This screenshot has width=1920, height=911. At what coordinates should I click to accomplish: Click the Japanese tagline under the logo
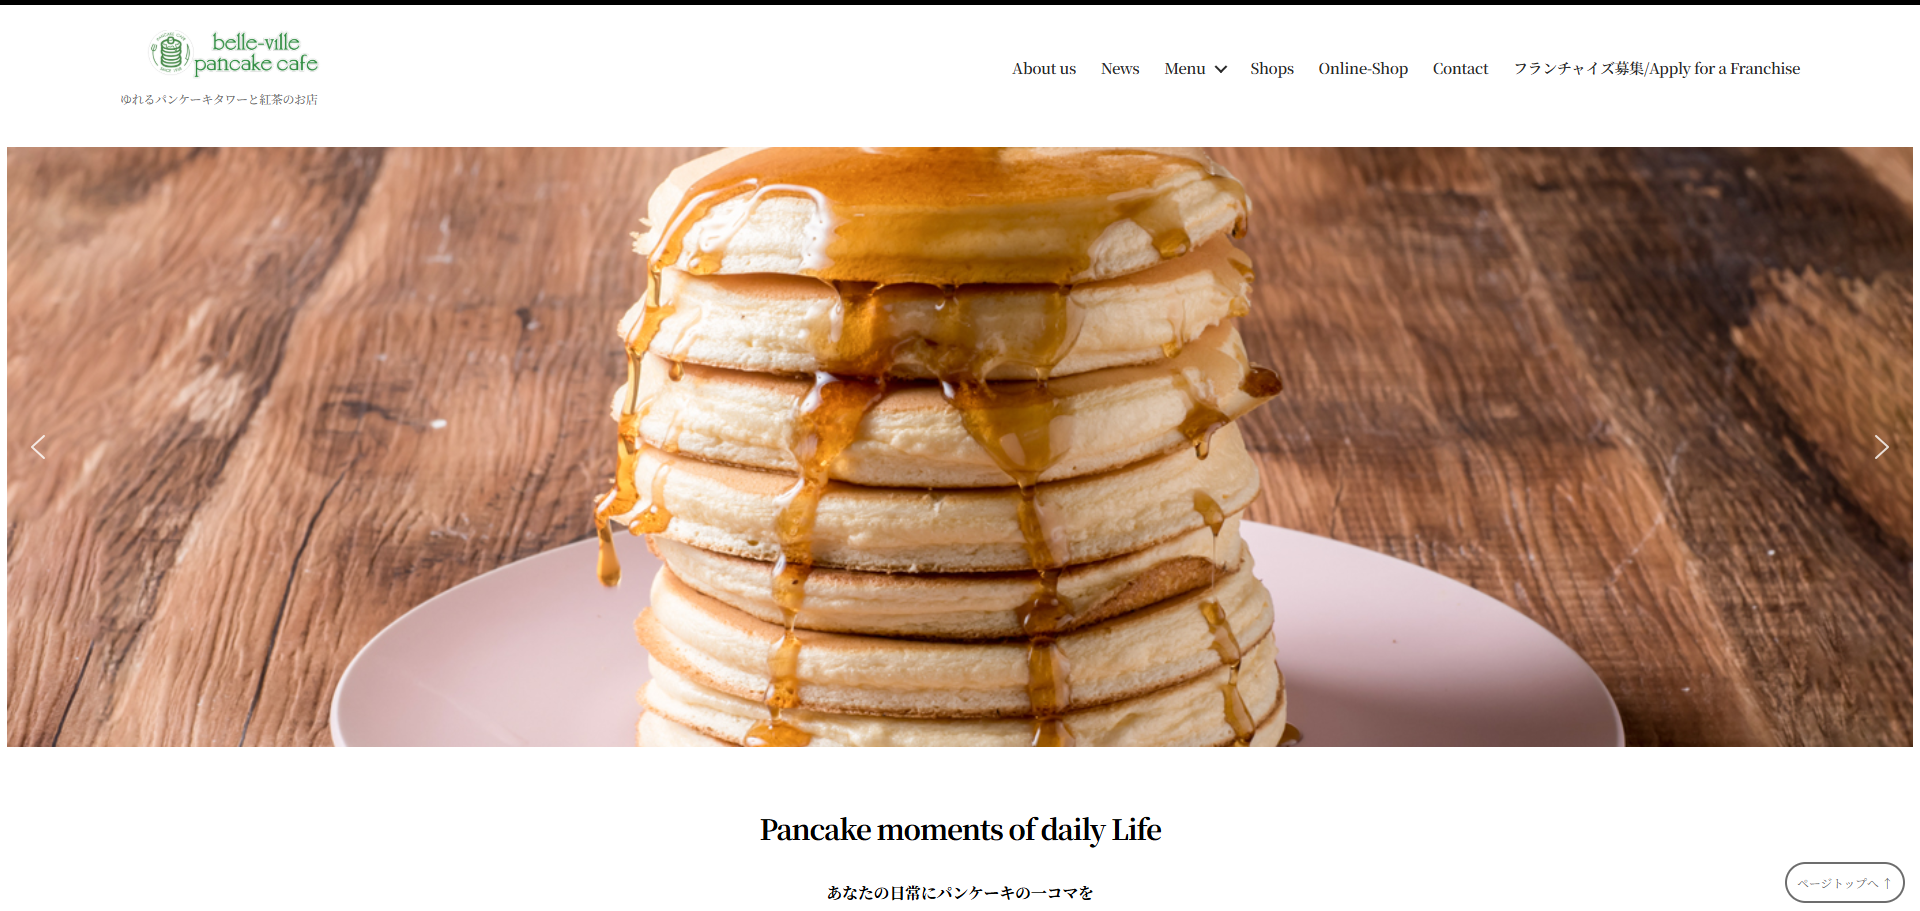click(219, 99)
